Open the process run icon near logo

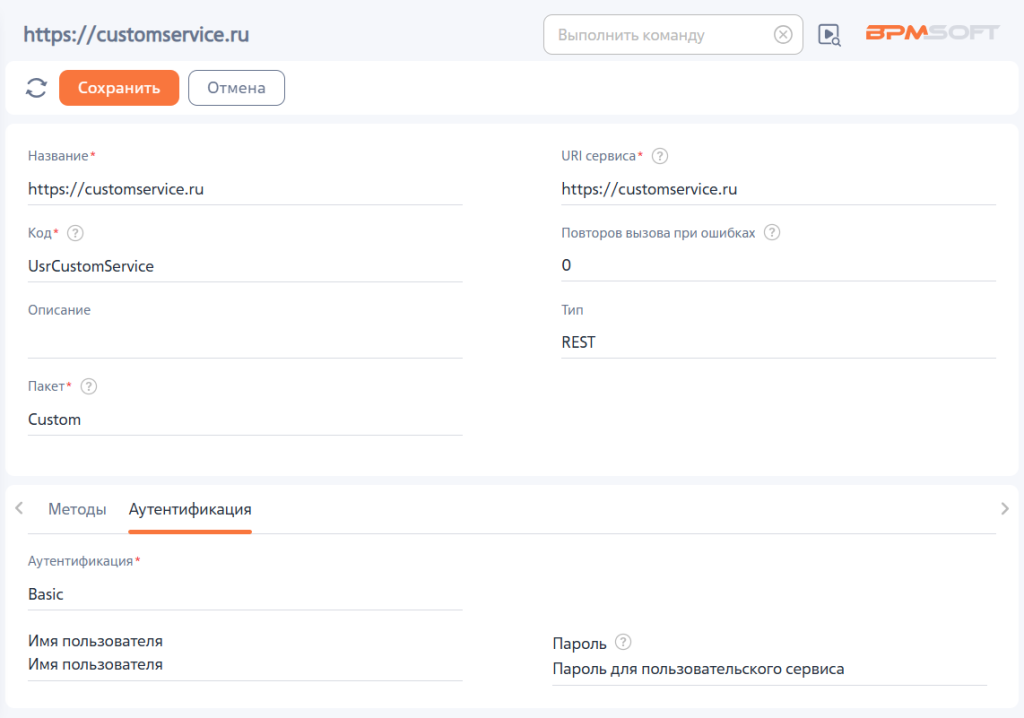click(829, 35)
